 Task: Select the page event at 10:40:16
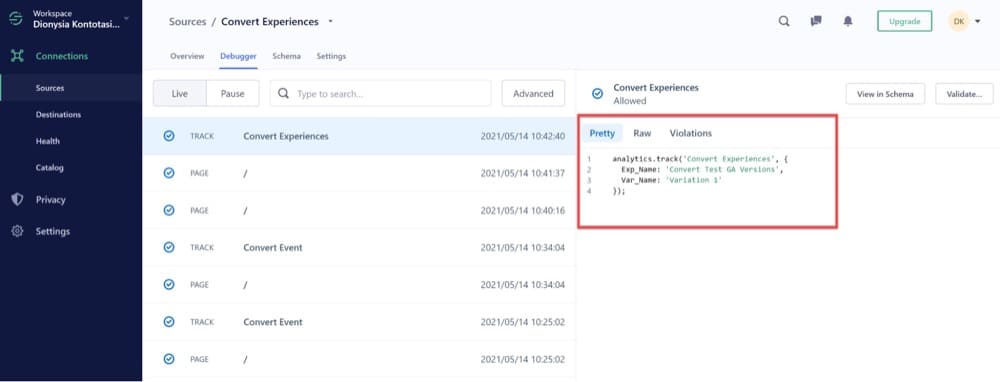coord(358,210)
